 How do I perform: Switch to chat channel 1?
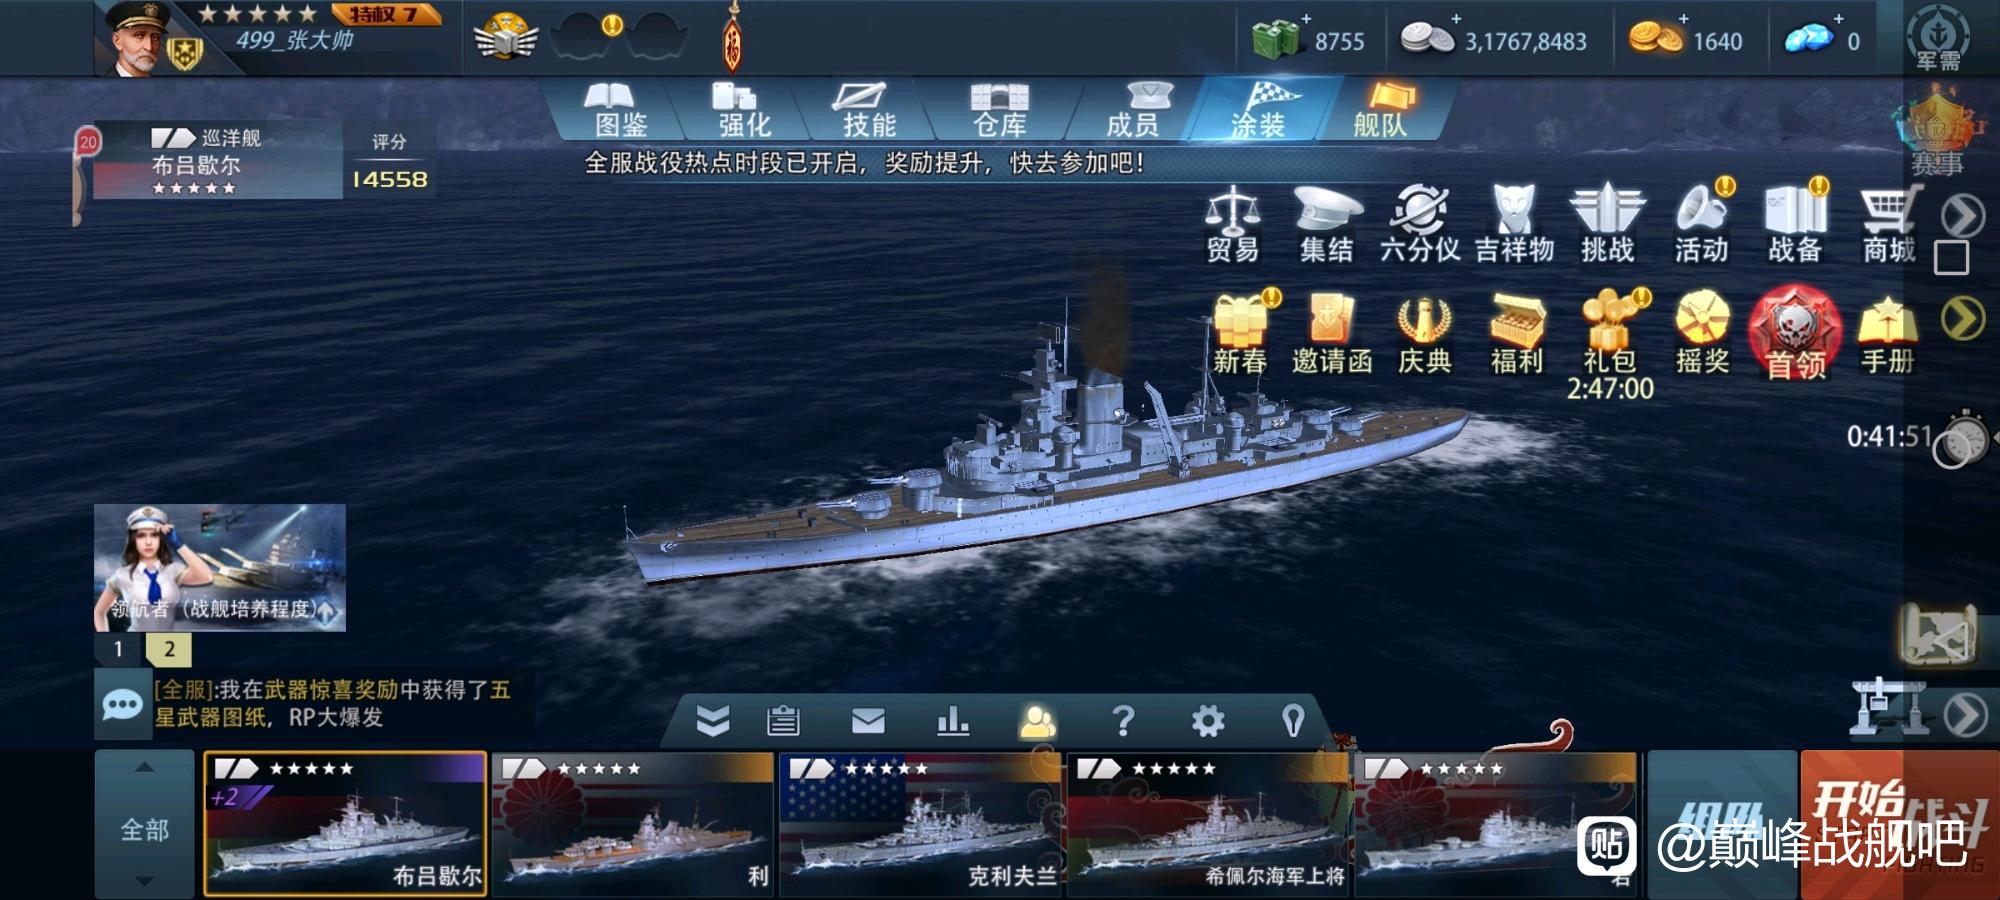[118, 649]
